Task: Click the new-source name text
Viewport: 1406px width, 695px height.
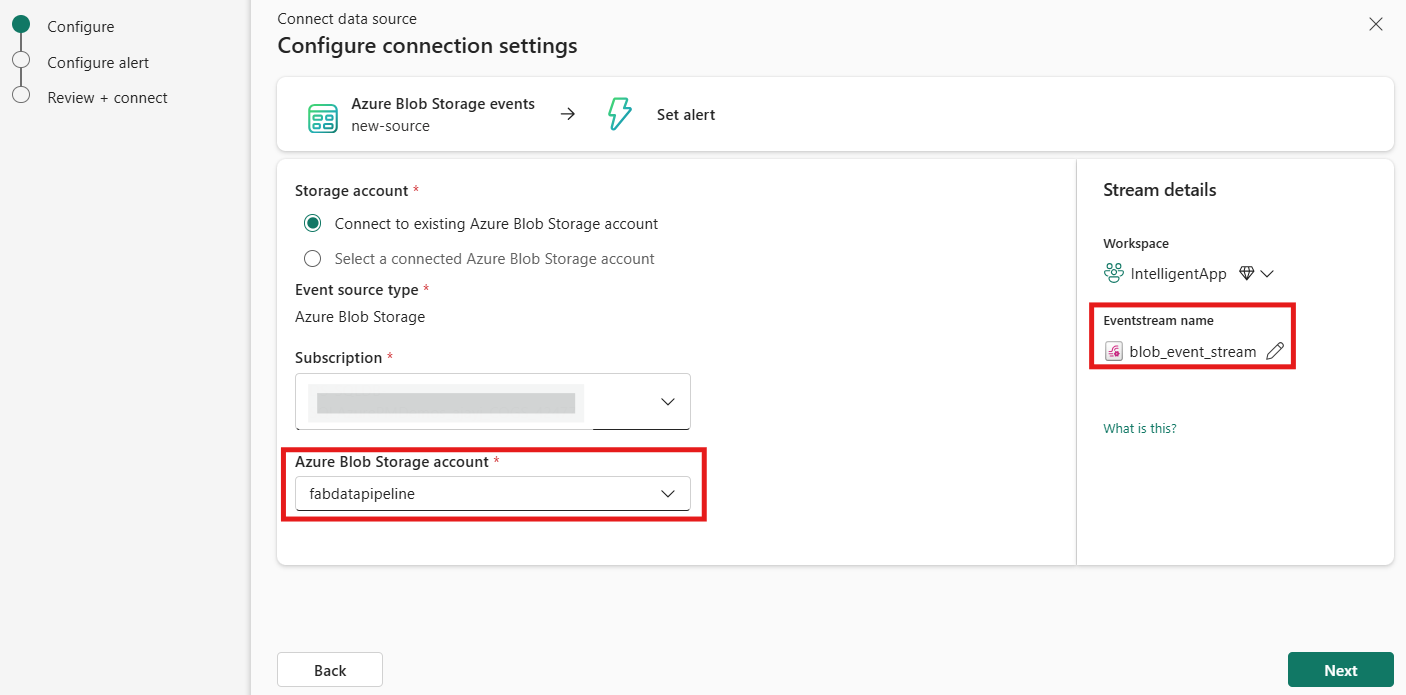Action: click(390, 126)
